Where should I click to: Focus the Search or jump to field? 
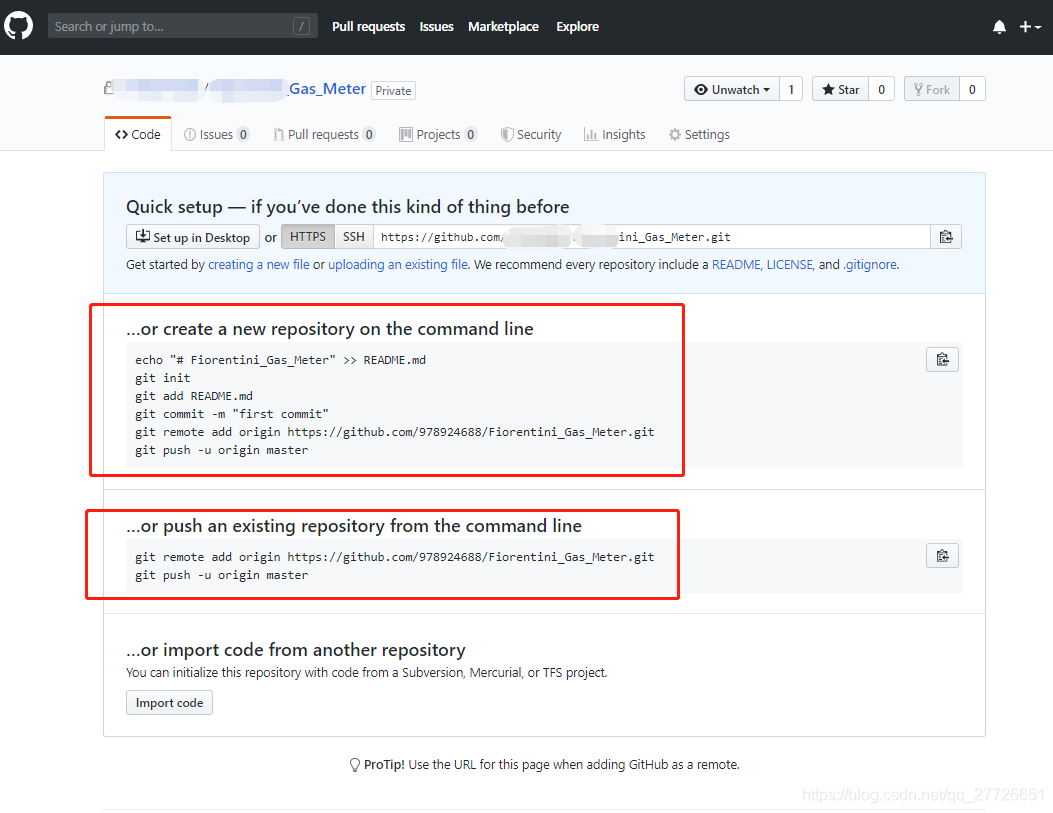(x=183, y=26)
